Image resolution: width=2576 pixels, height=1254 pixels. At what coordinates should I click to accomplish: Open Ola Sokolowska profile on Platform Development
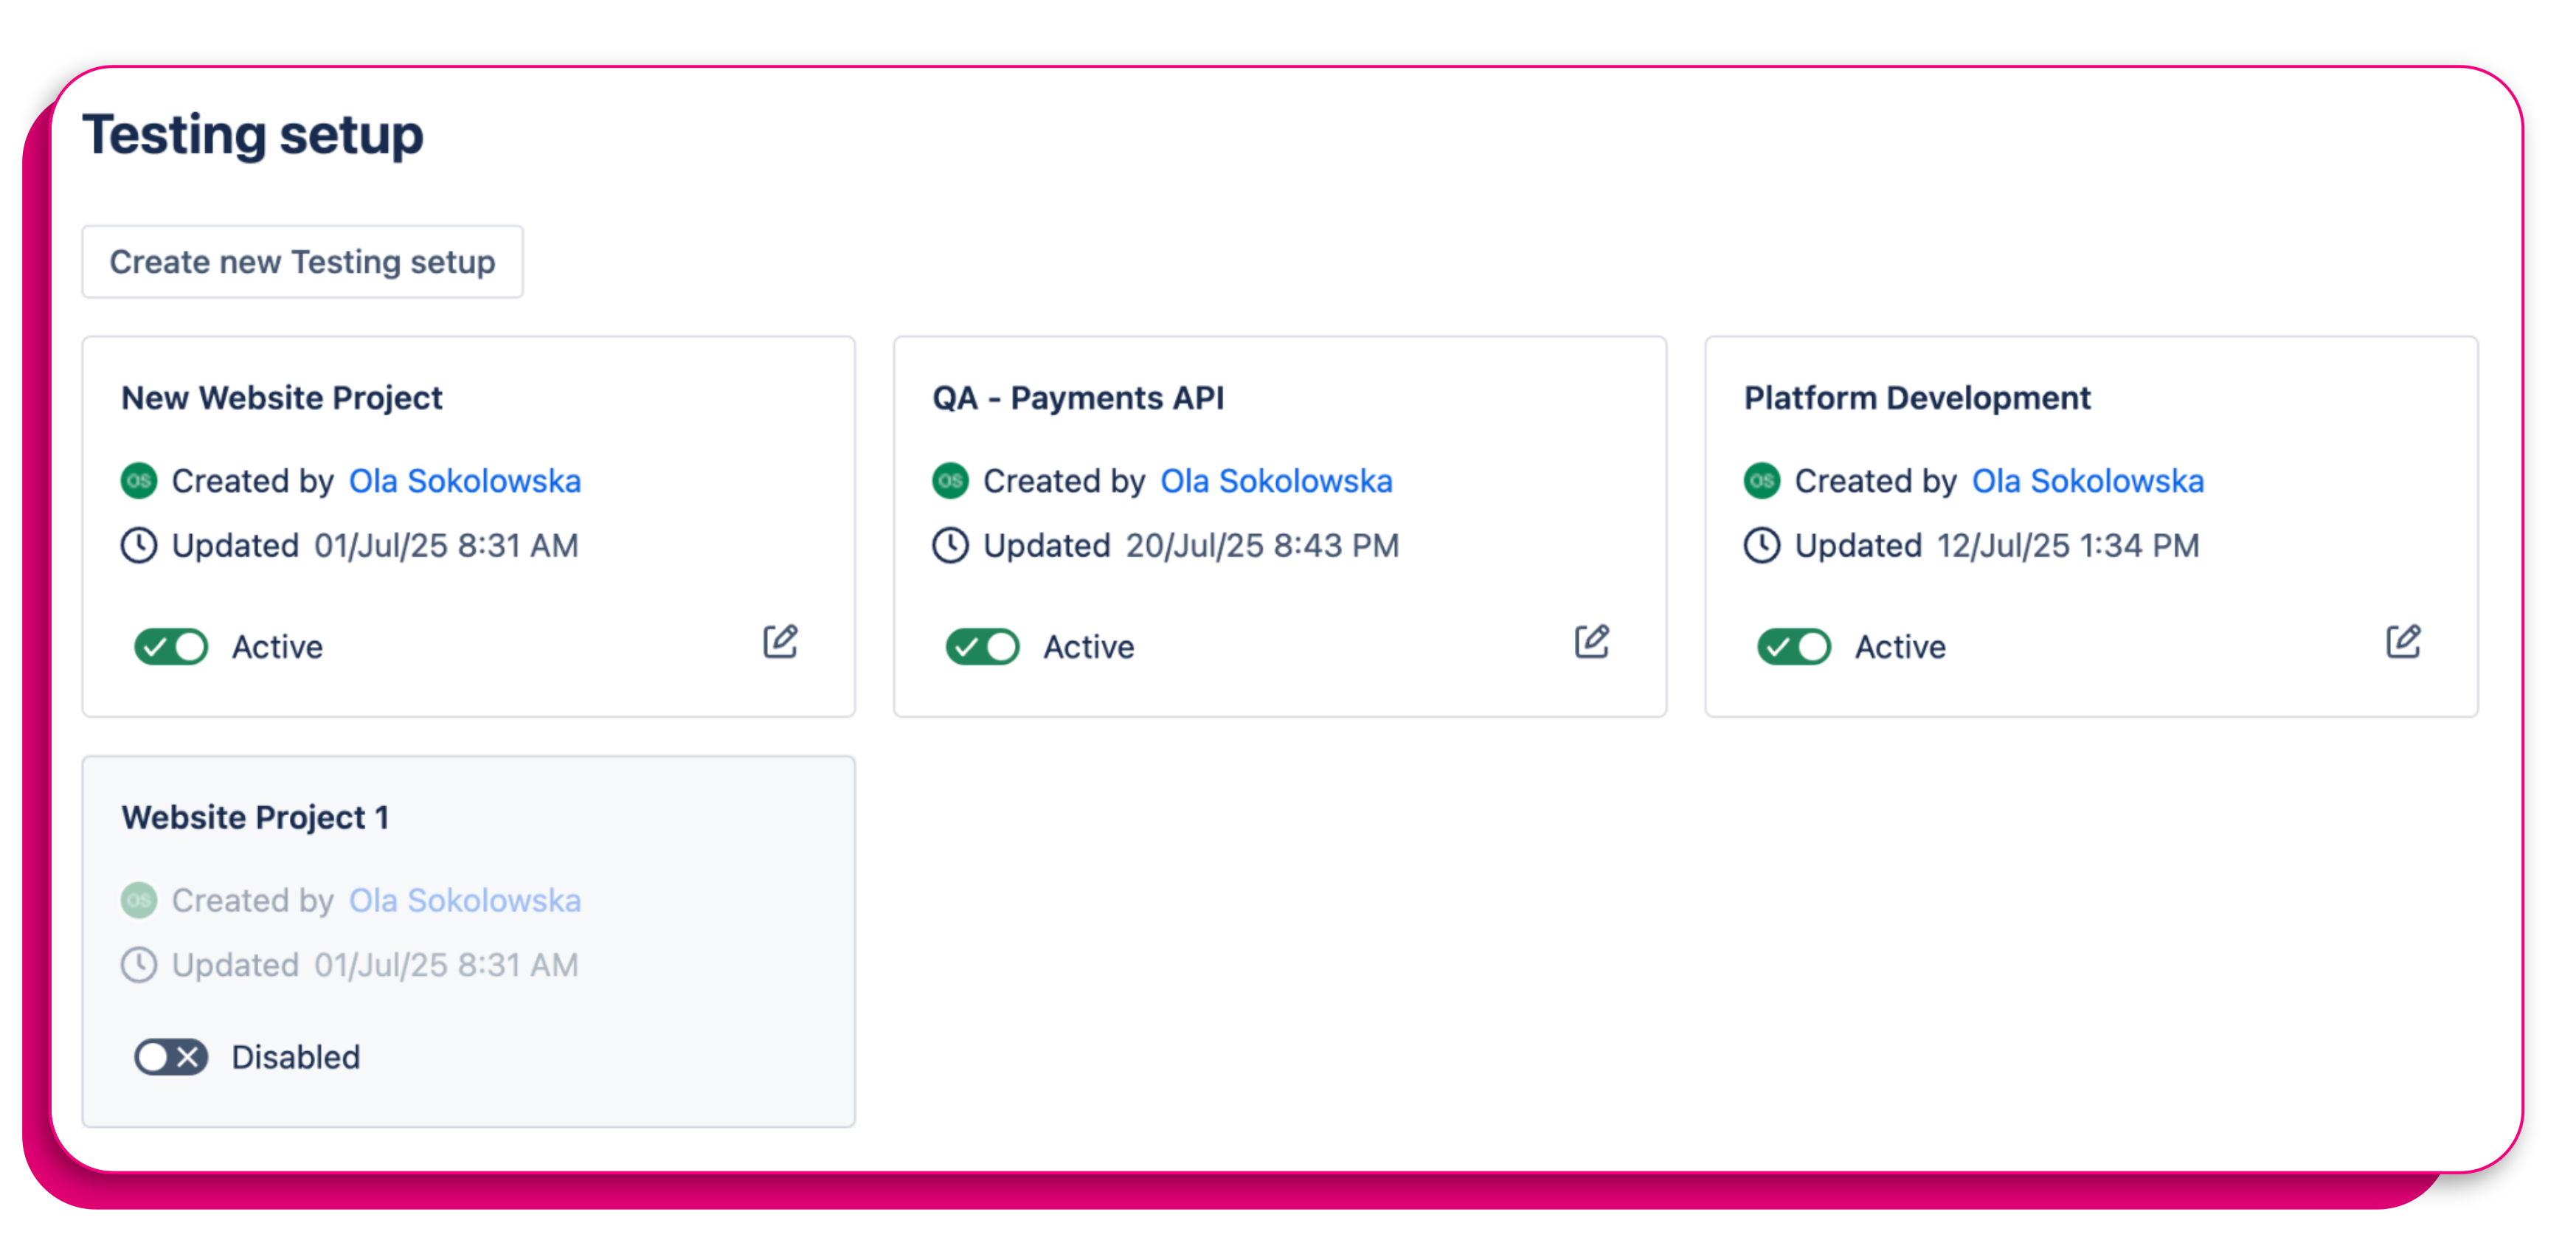pos(2086,481)
